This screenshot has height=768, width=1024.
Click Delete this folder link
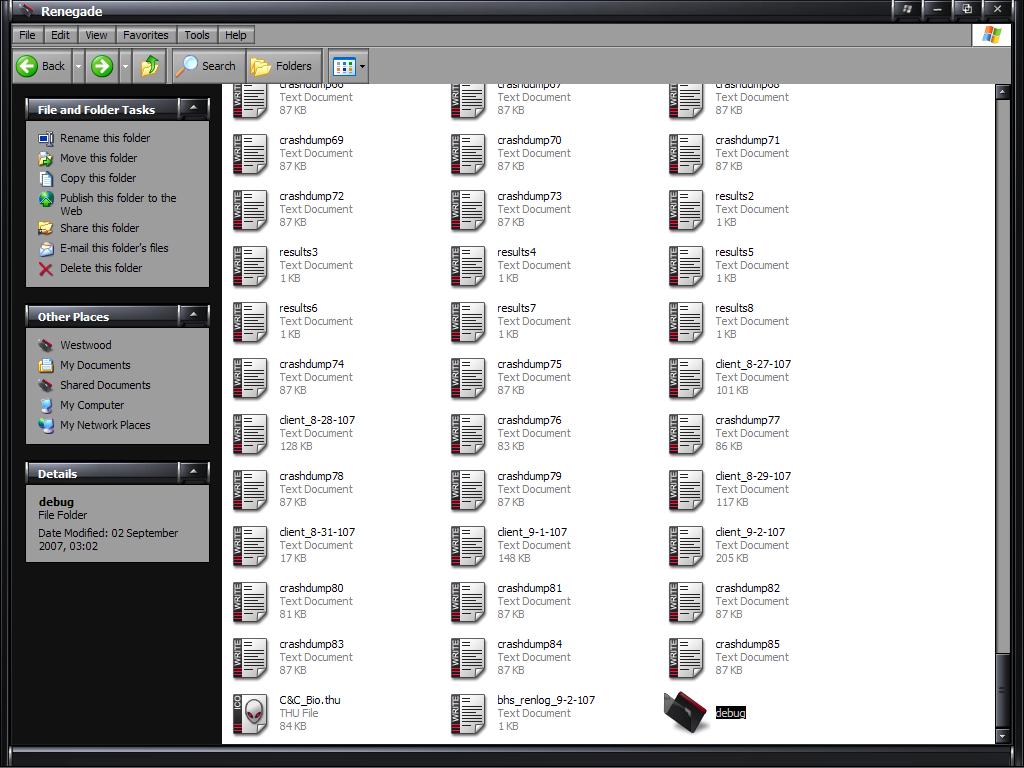click(x=100, y=268)
